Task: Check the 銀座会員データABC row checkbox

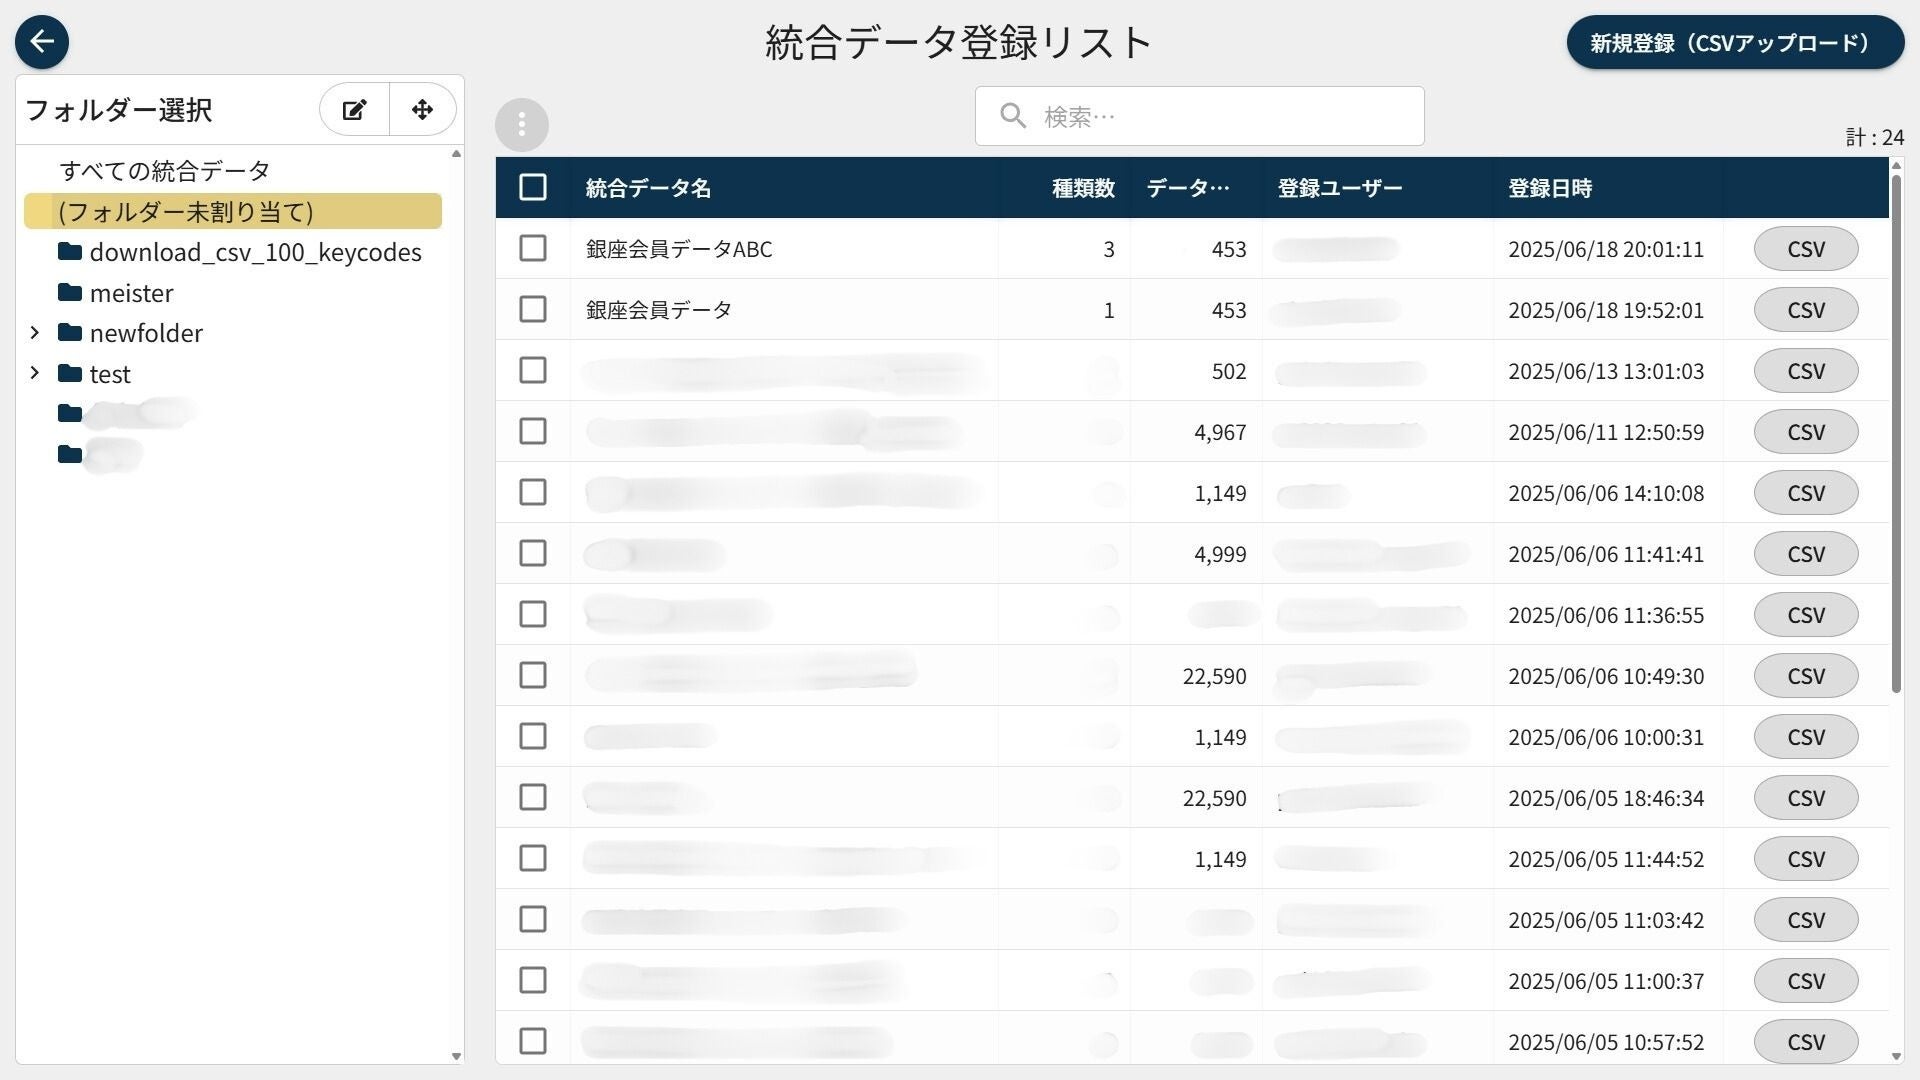Action: tap(533, 248)
